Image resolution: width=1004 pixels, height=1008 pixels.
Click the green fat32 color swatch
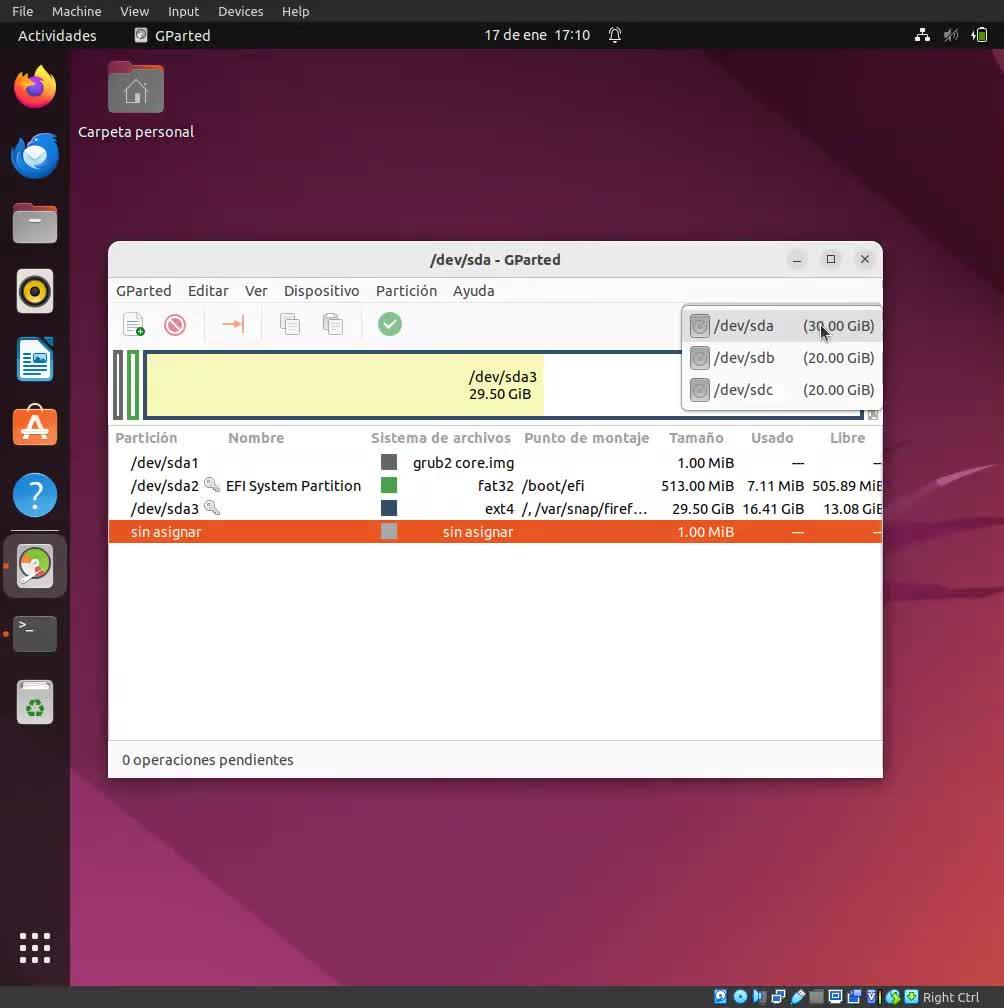pyautogui.click(x=389, y=486)
